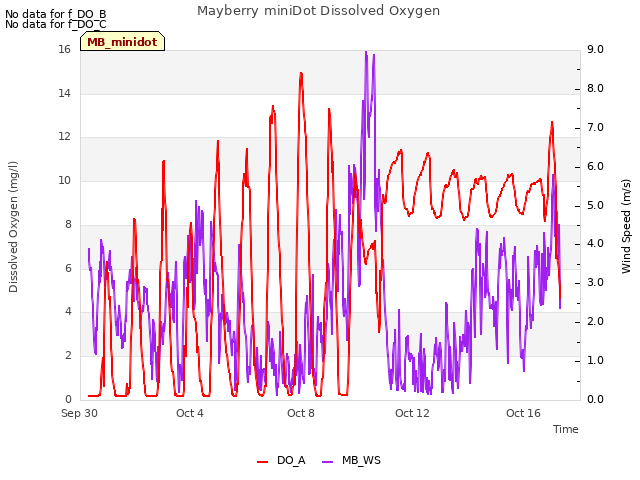Viewport: 640px width, 480px height.
Task: Click the MB_minidot tab label
Action: tap(122, 42)
